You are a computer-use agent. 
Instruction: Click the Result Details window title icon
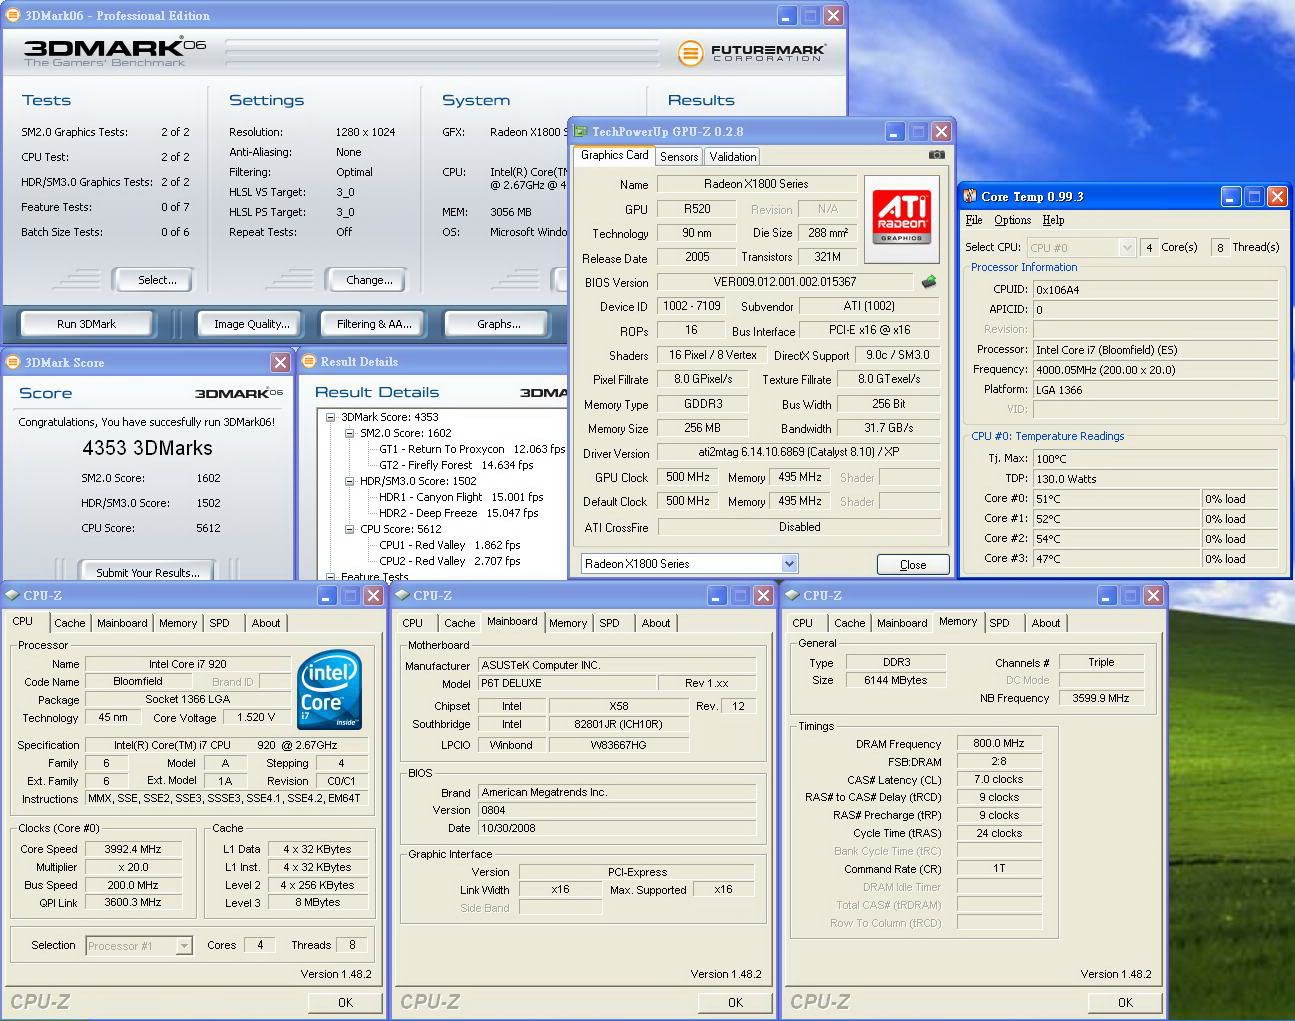pos(309,361)
